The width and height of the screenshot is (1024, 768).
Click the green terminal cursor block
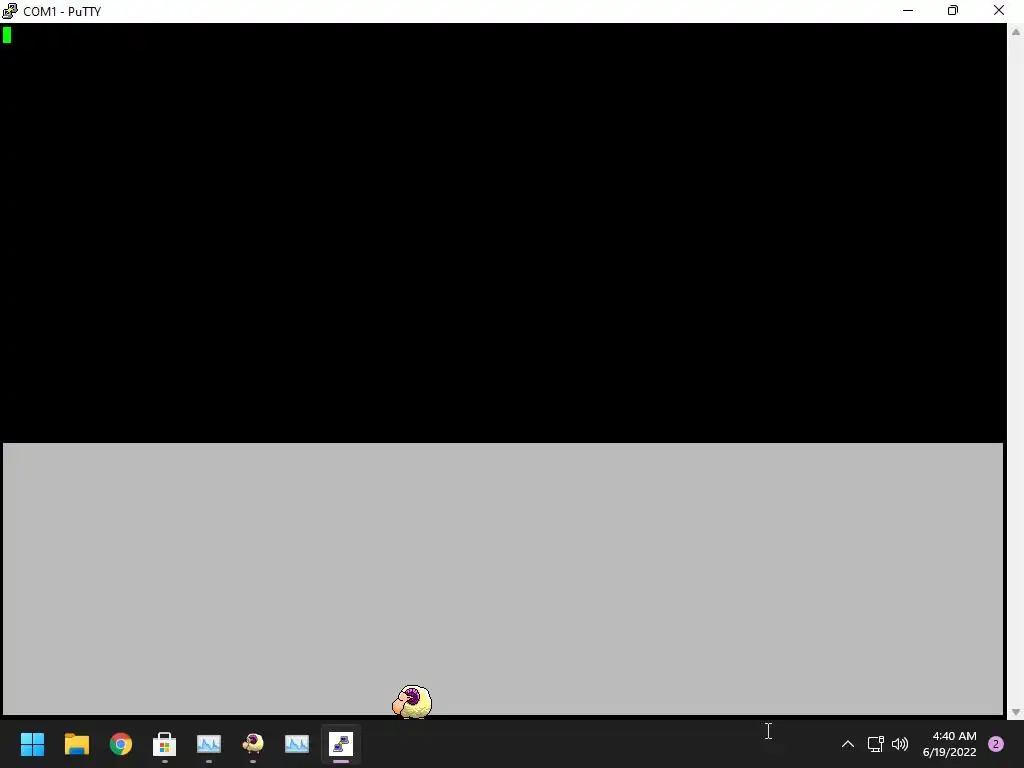coord(7,35)
